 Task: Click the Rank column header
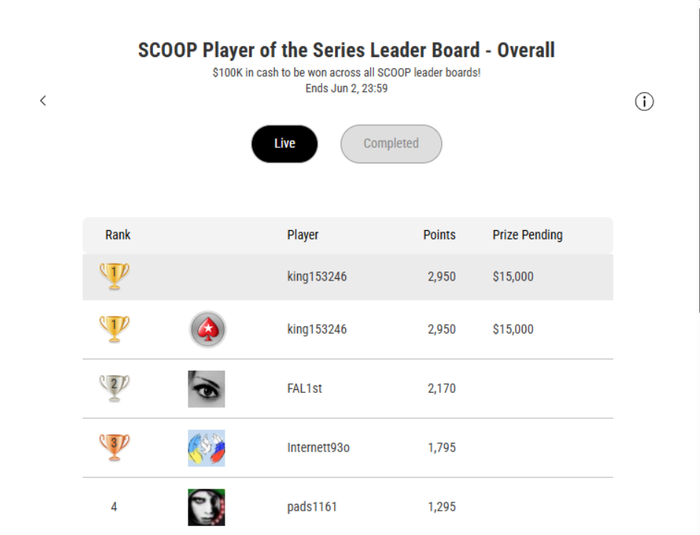pos(118,235)
